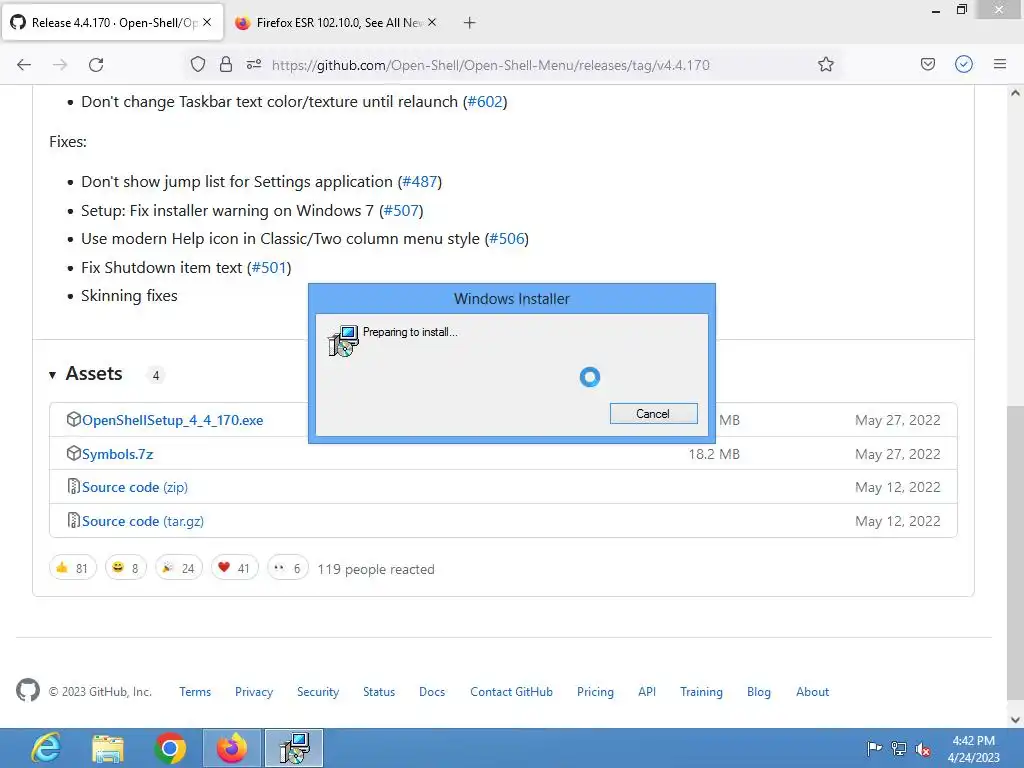1024x768 pixels.
Task: Open the Pricing footer link
Action: (x=595, y=692)
